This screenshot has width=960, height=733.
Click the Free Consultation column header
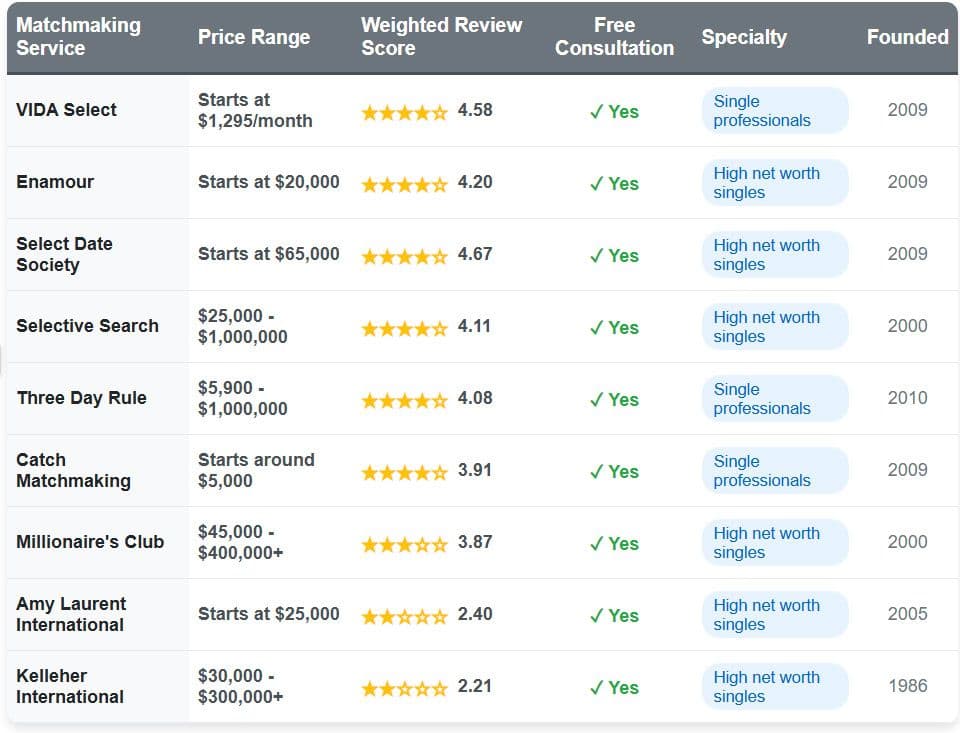click(x=614, y=37)
